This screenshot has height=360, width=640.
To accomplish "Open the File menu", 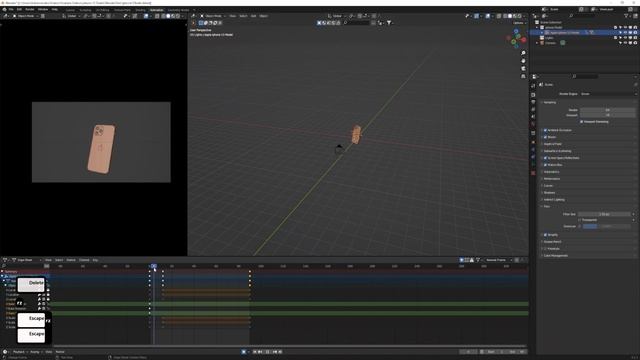I will pyautogui.click(x=11, y=9).
